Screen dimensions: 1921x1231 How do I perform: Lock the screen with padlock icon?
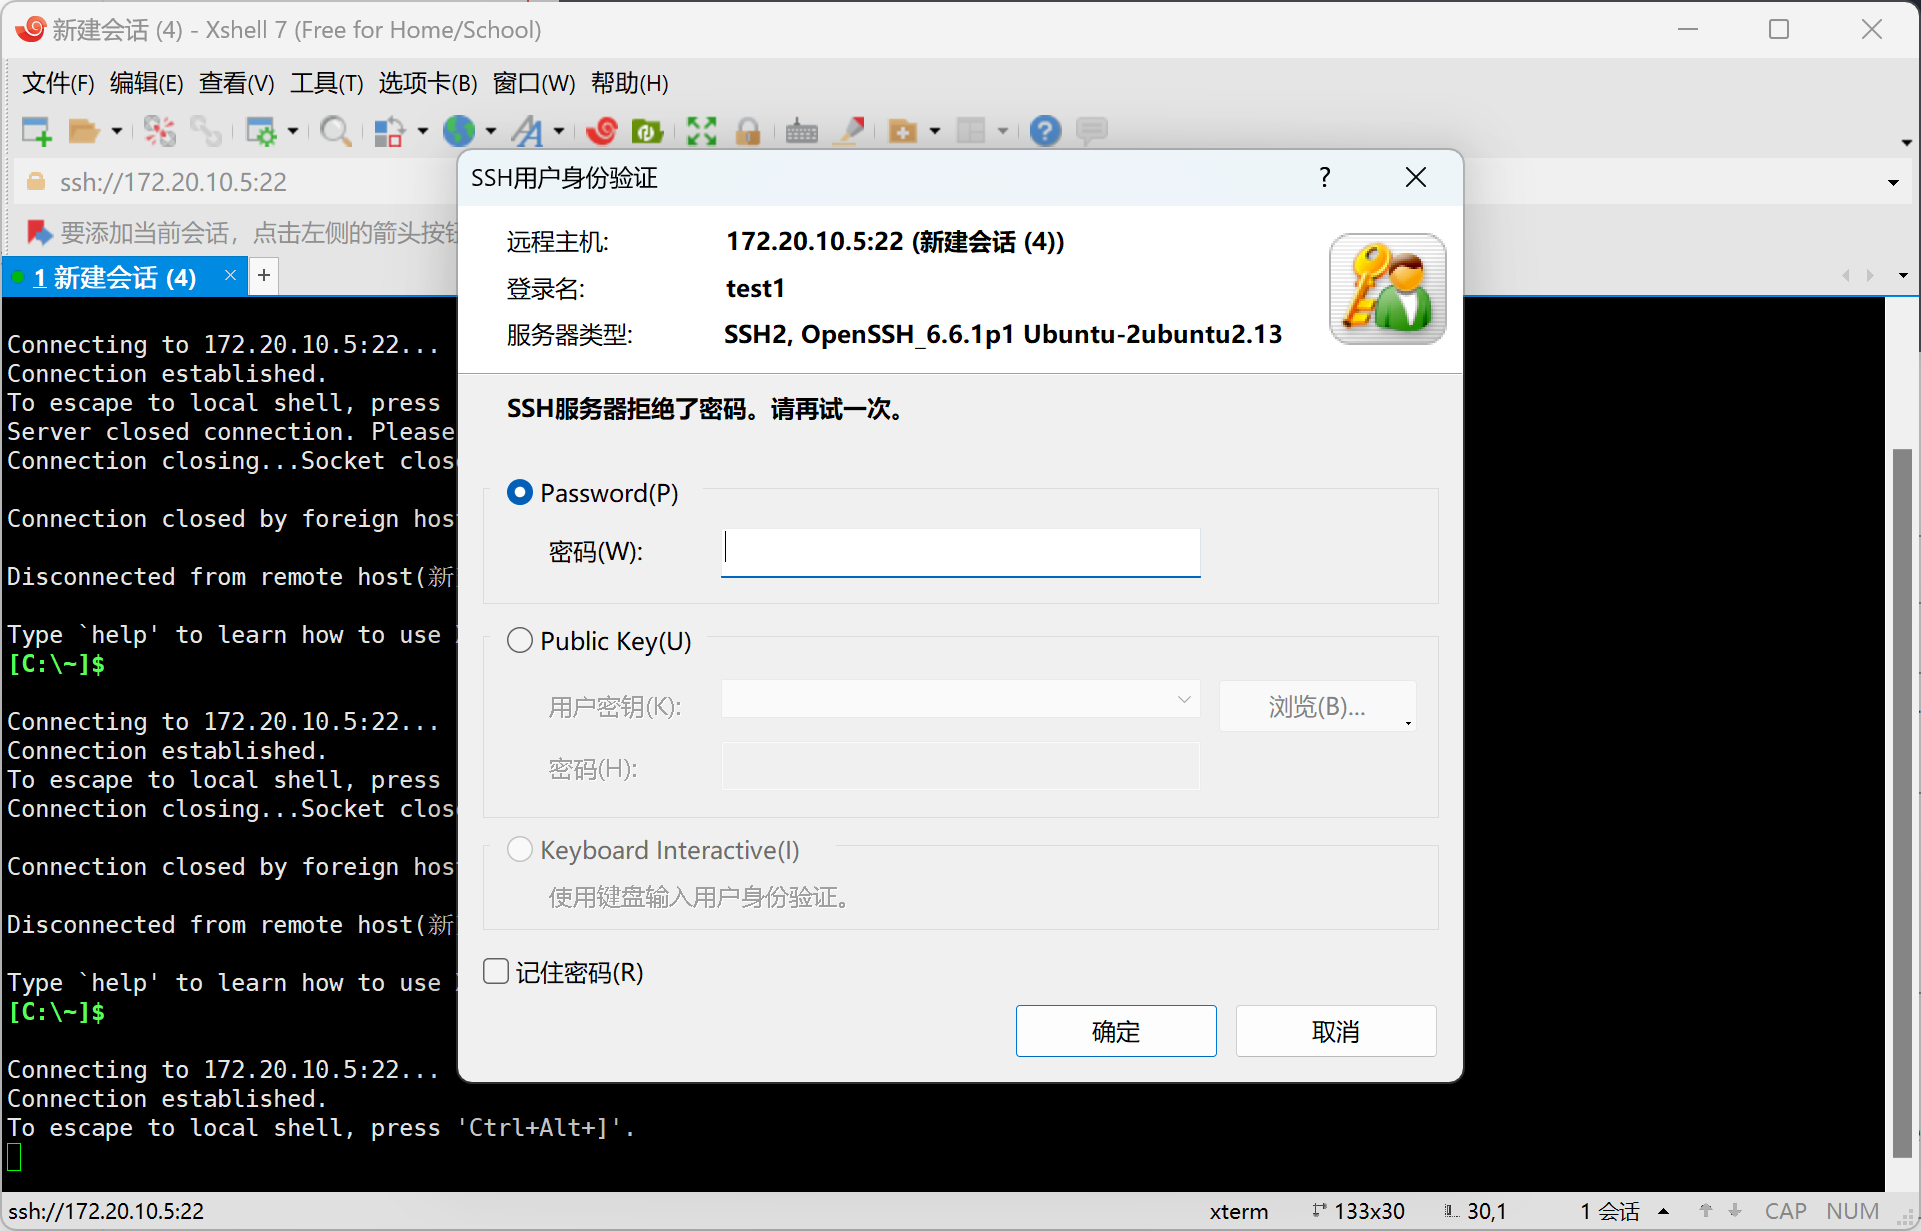coord(749,131)
